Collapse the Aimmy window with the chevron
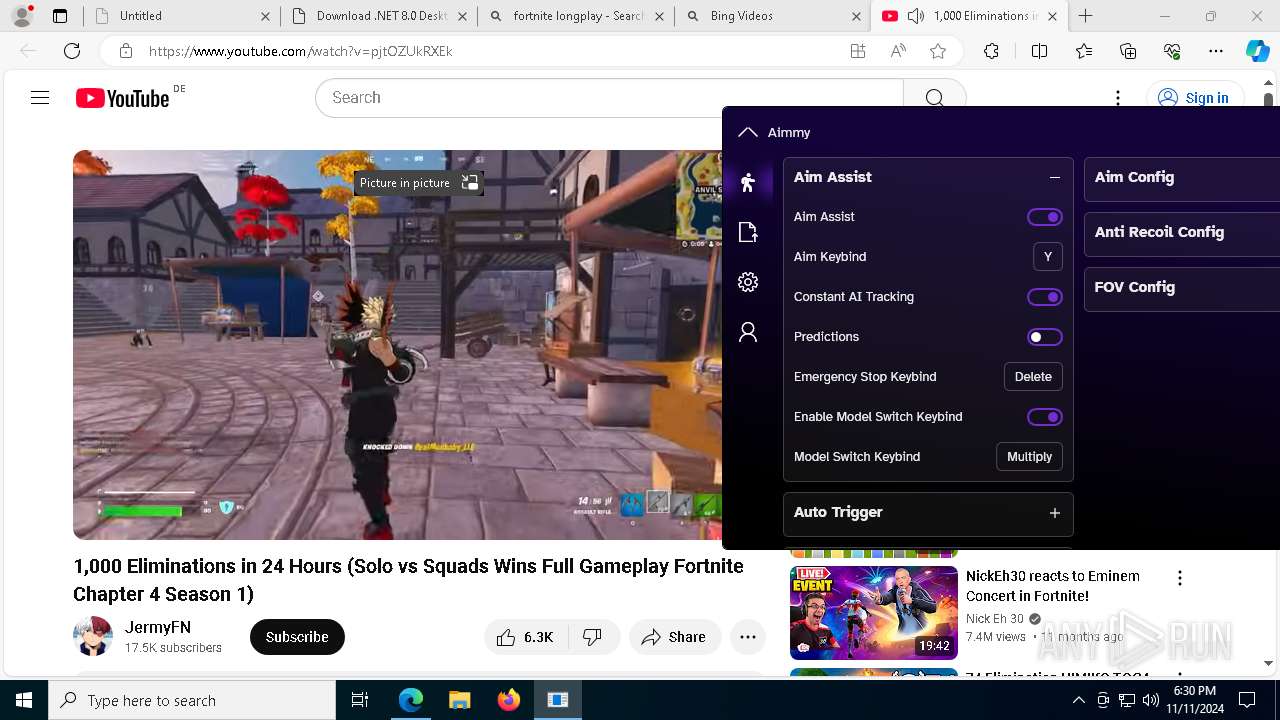 (747, 132)
